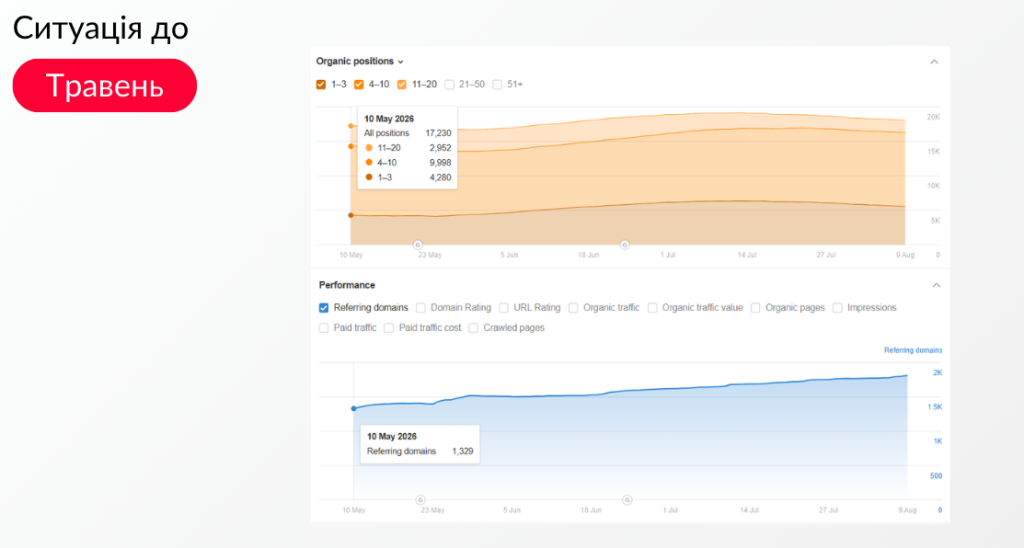Screen dimensions: 1024x548
Task: Click the '1–3 4,280' tooltip row
Action: [x=408, y=178]
